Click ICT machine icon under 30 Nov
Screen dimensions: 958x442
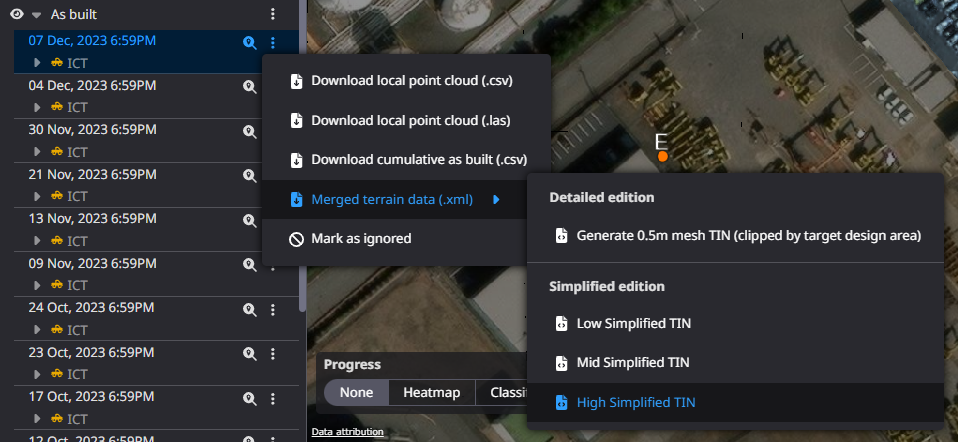point(57,152)
